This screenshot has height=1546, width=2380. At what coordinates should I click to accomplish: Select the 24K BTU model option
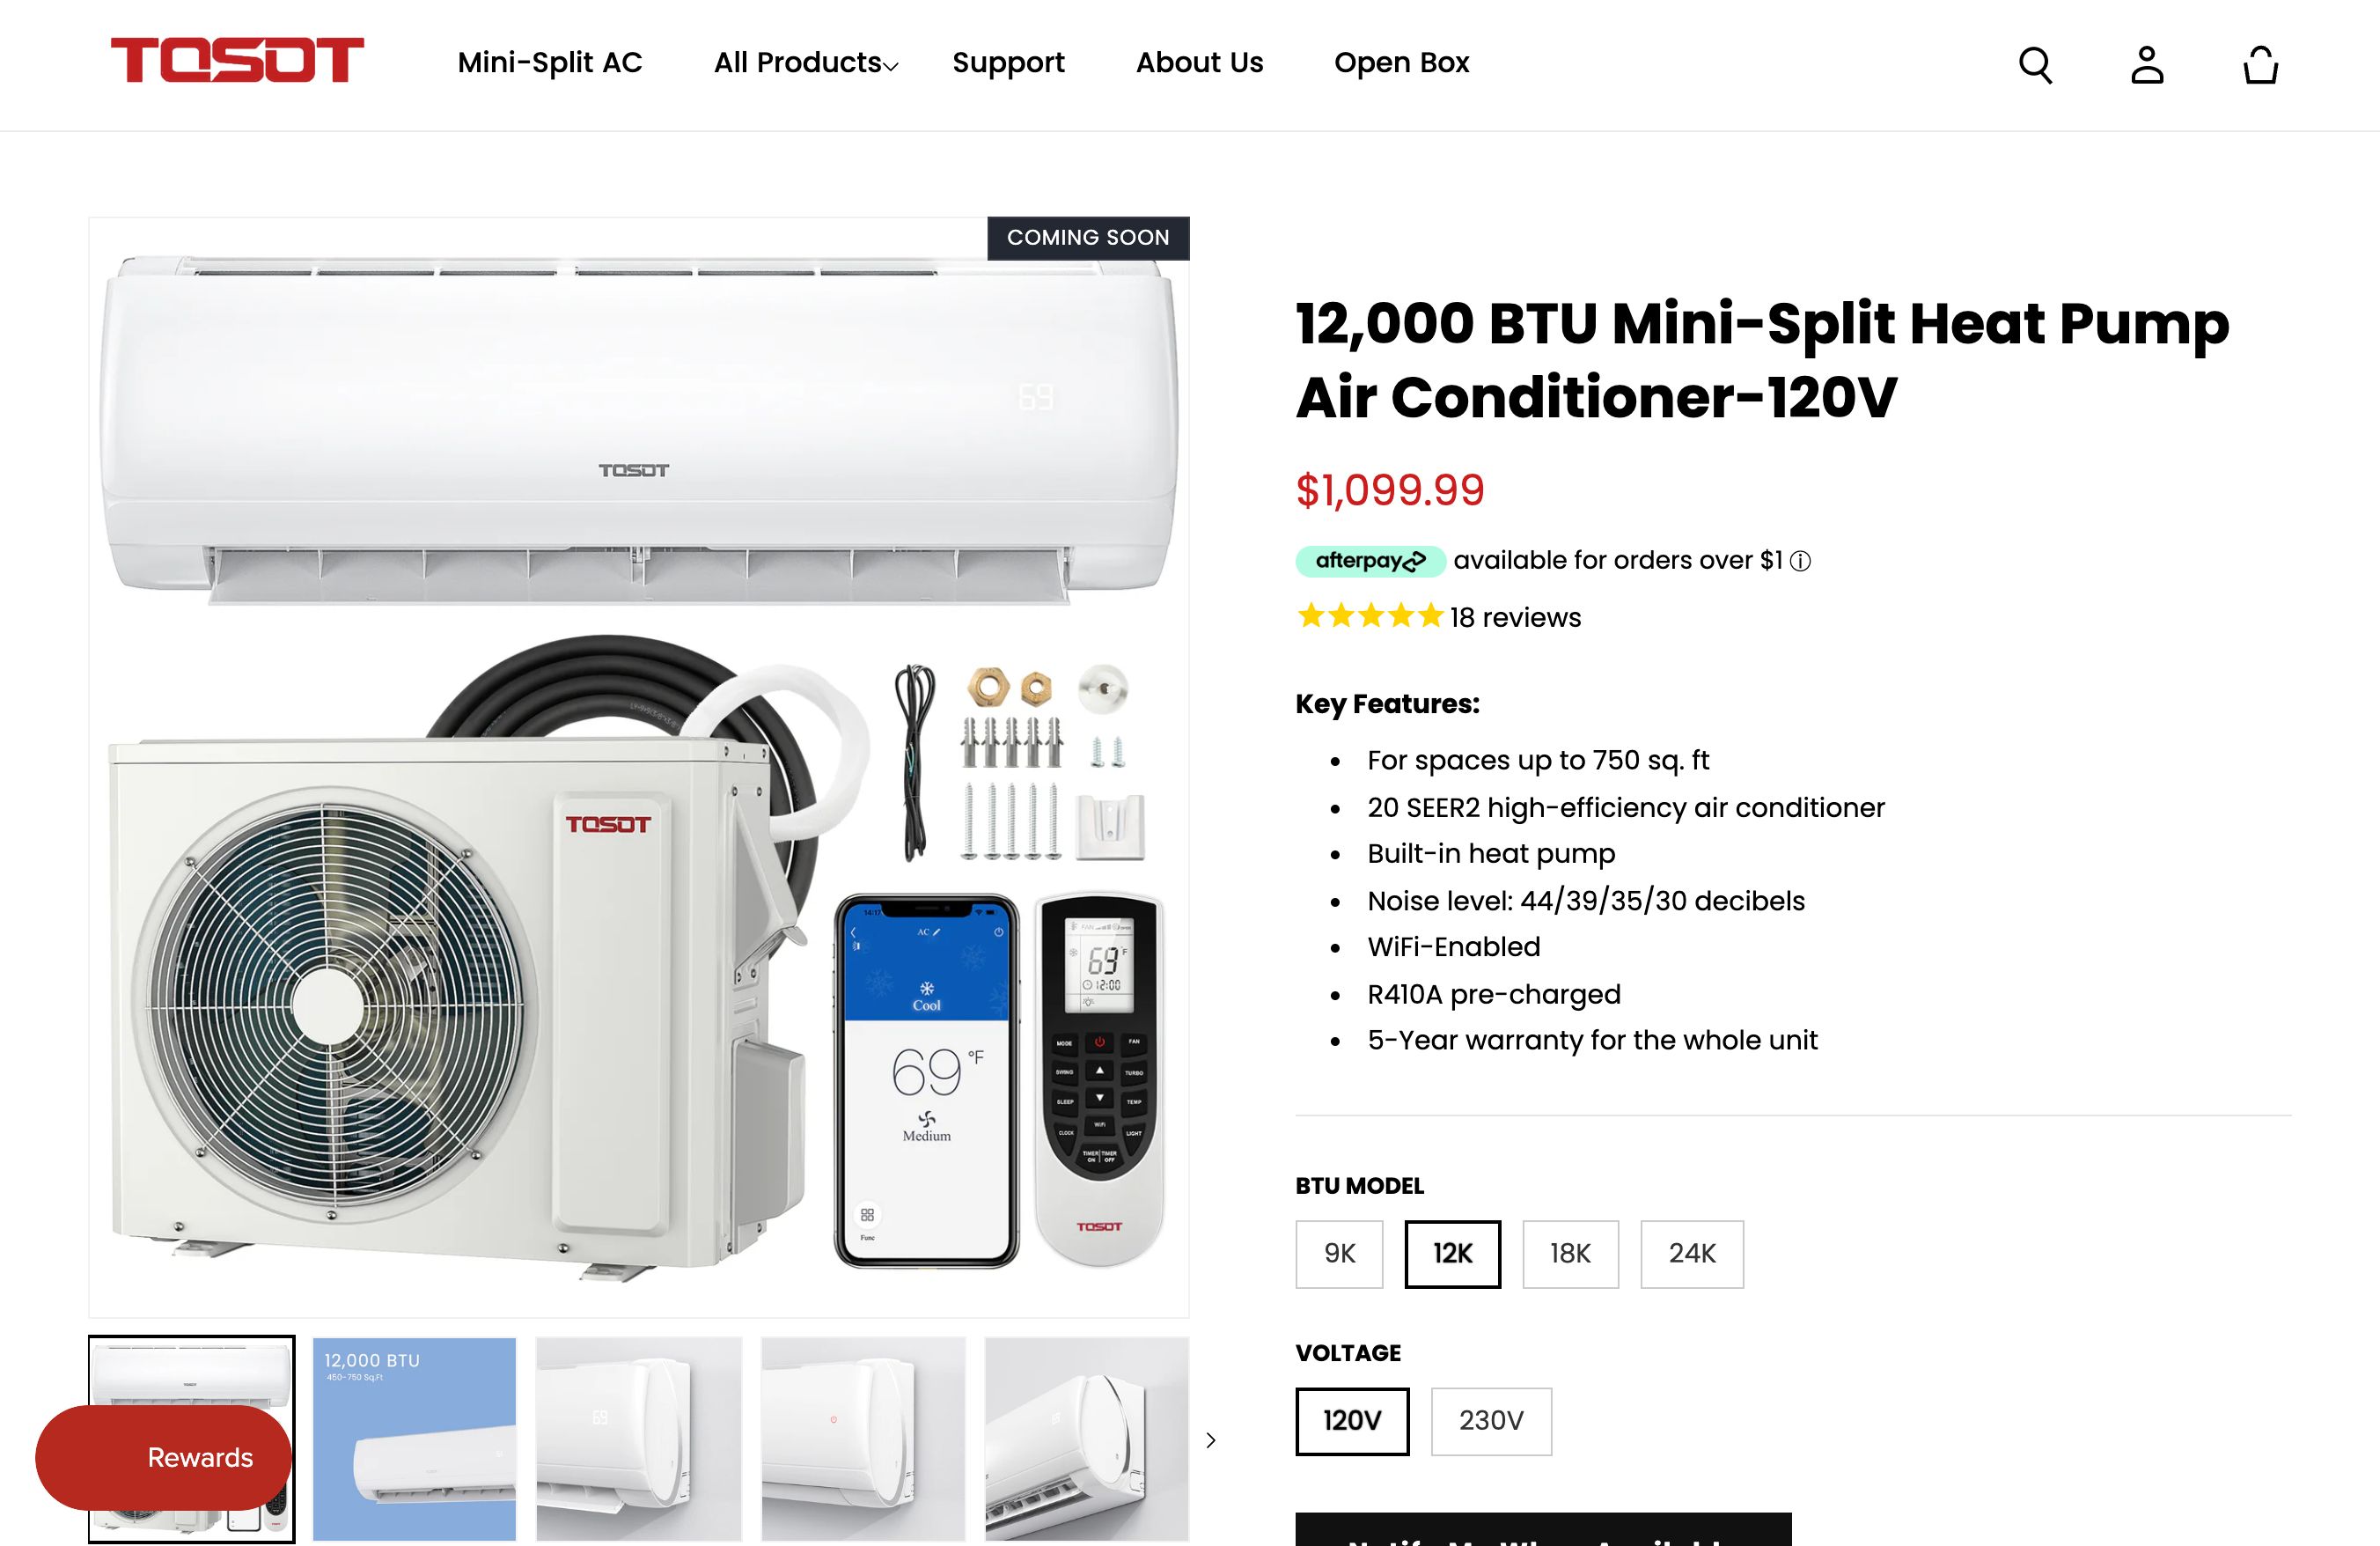tap(1692, 1254)
